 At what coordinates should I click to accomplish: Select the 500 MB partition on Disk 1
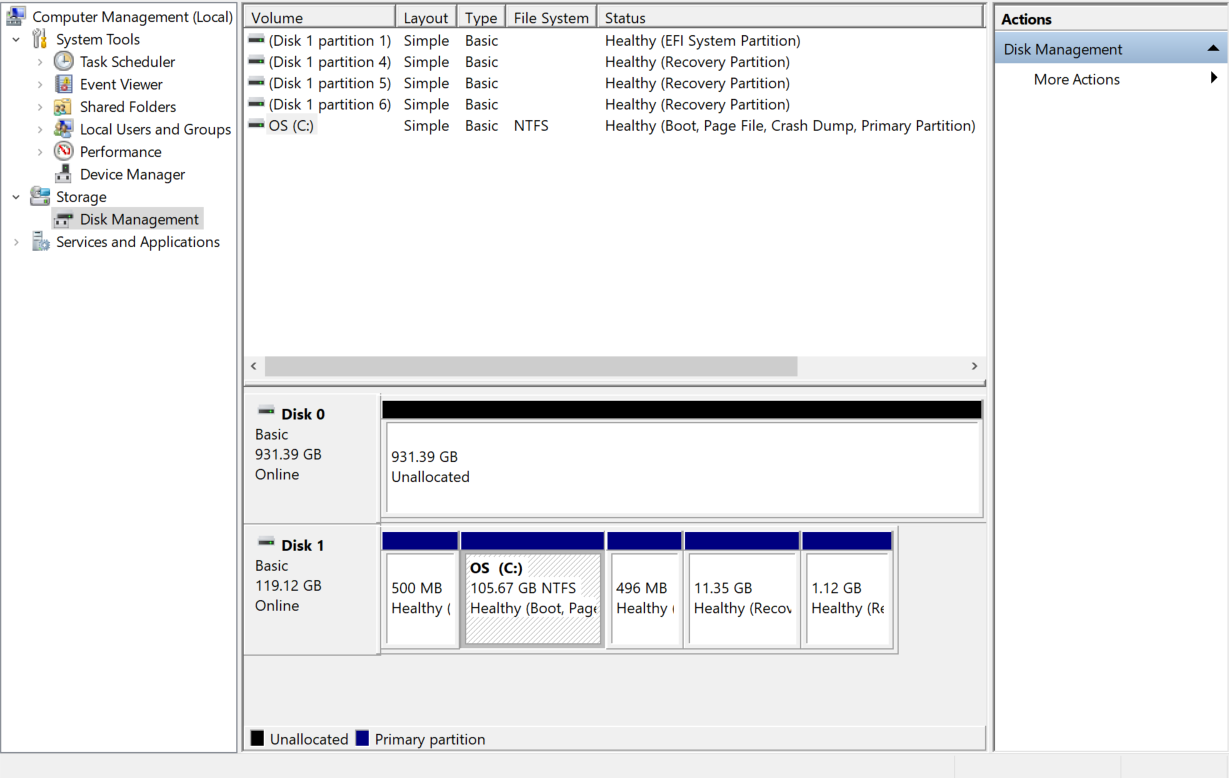[x=420, y=598]
